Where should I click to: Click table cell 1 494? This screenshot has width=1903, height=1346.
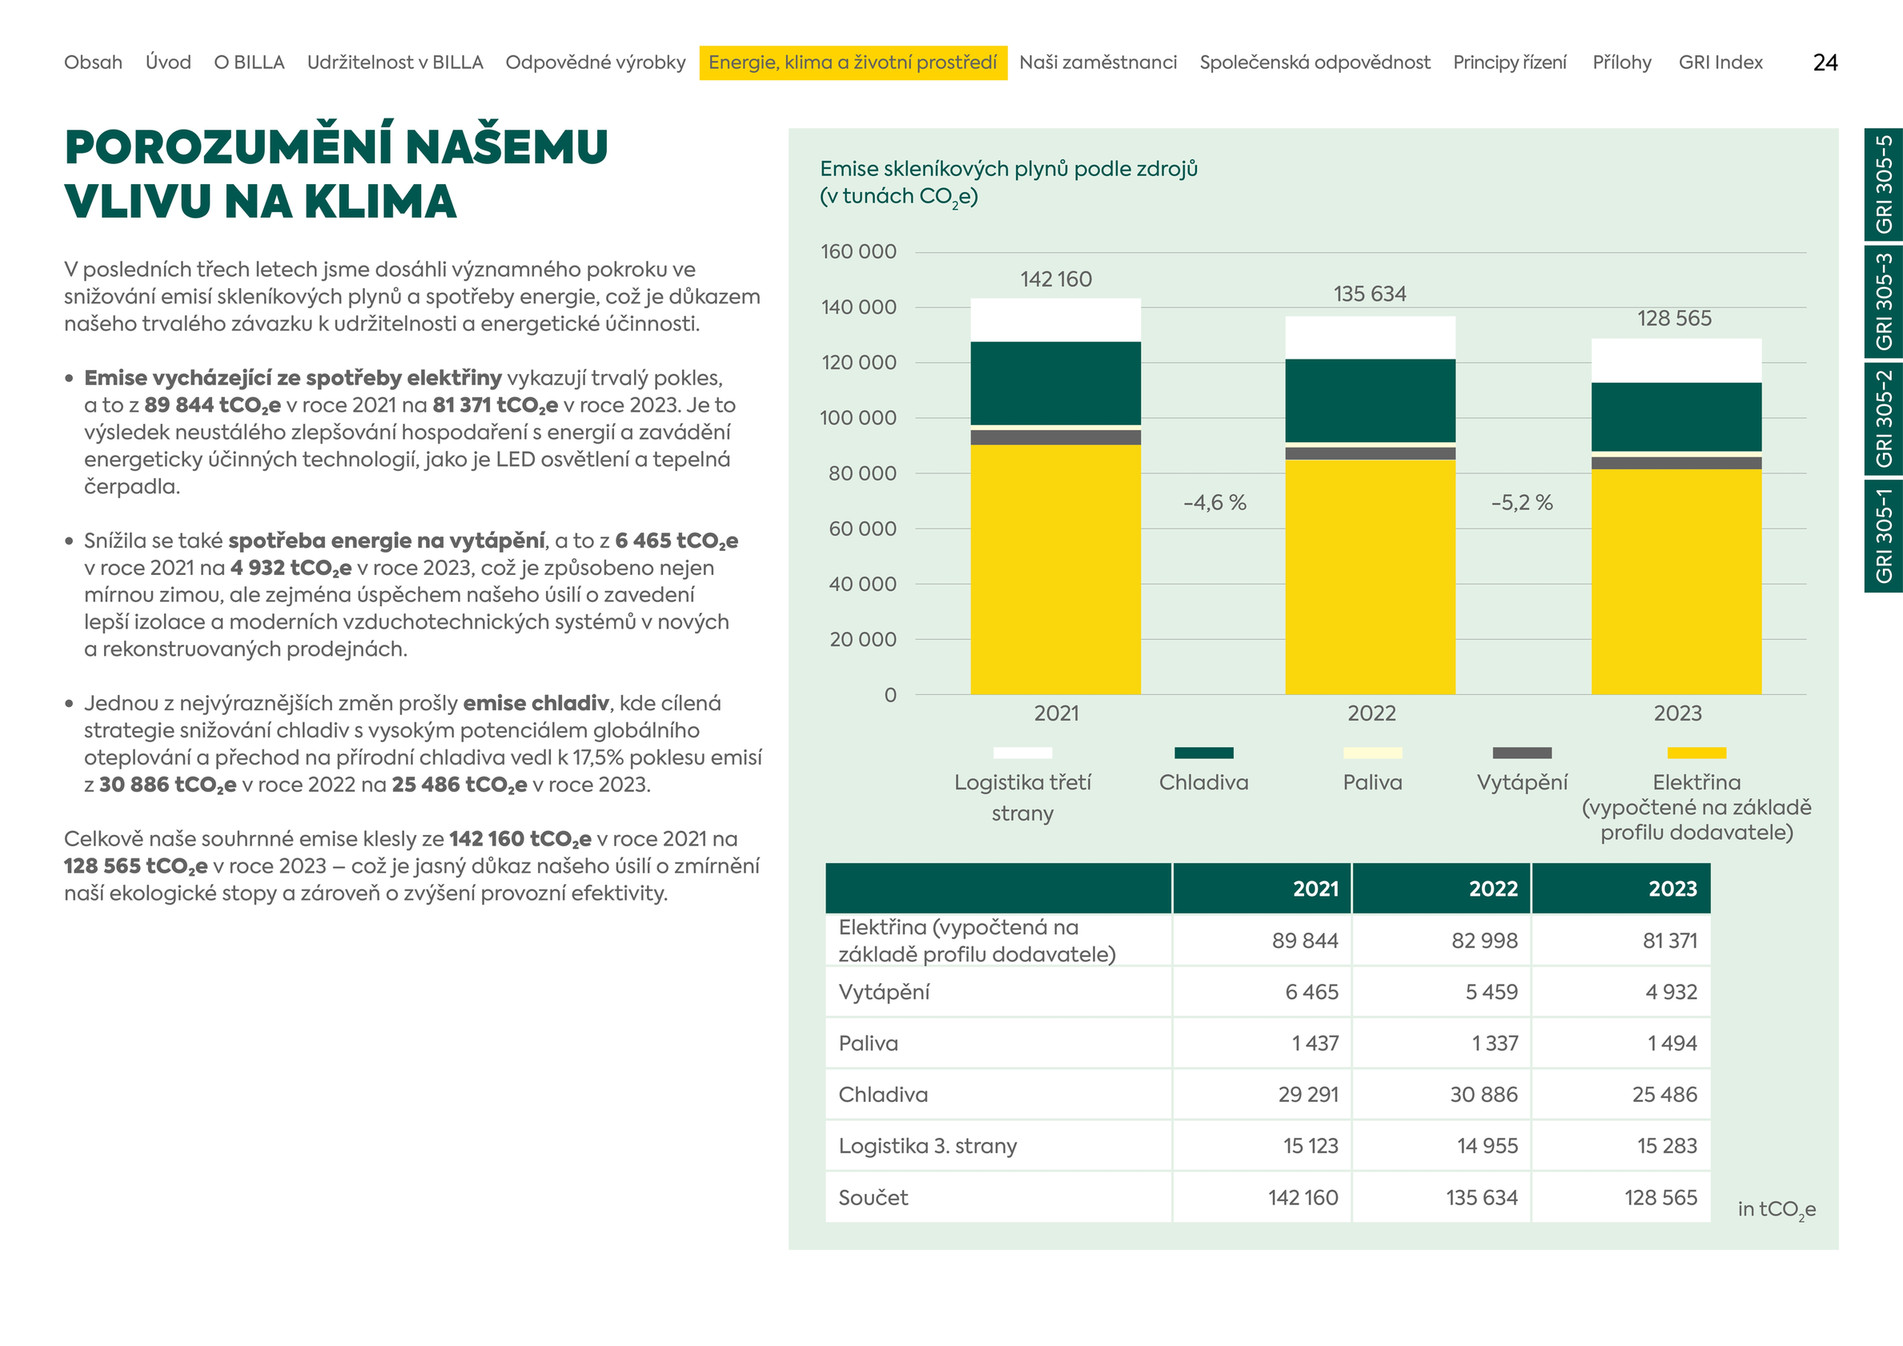point(1673,1044)
